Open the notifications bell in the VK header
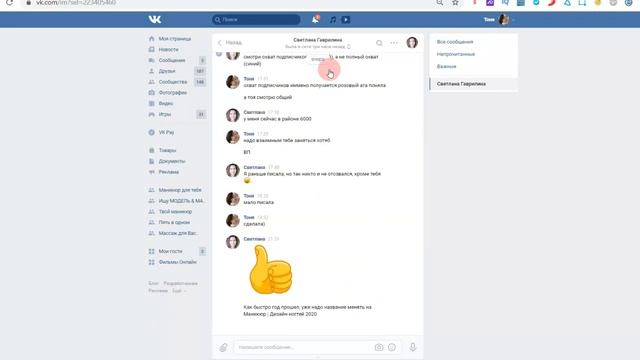Image resolution: width=640 pixels, height=360 pixels. [315, 19]
